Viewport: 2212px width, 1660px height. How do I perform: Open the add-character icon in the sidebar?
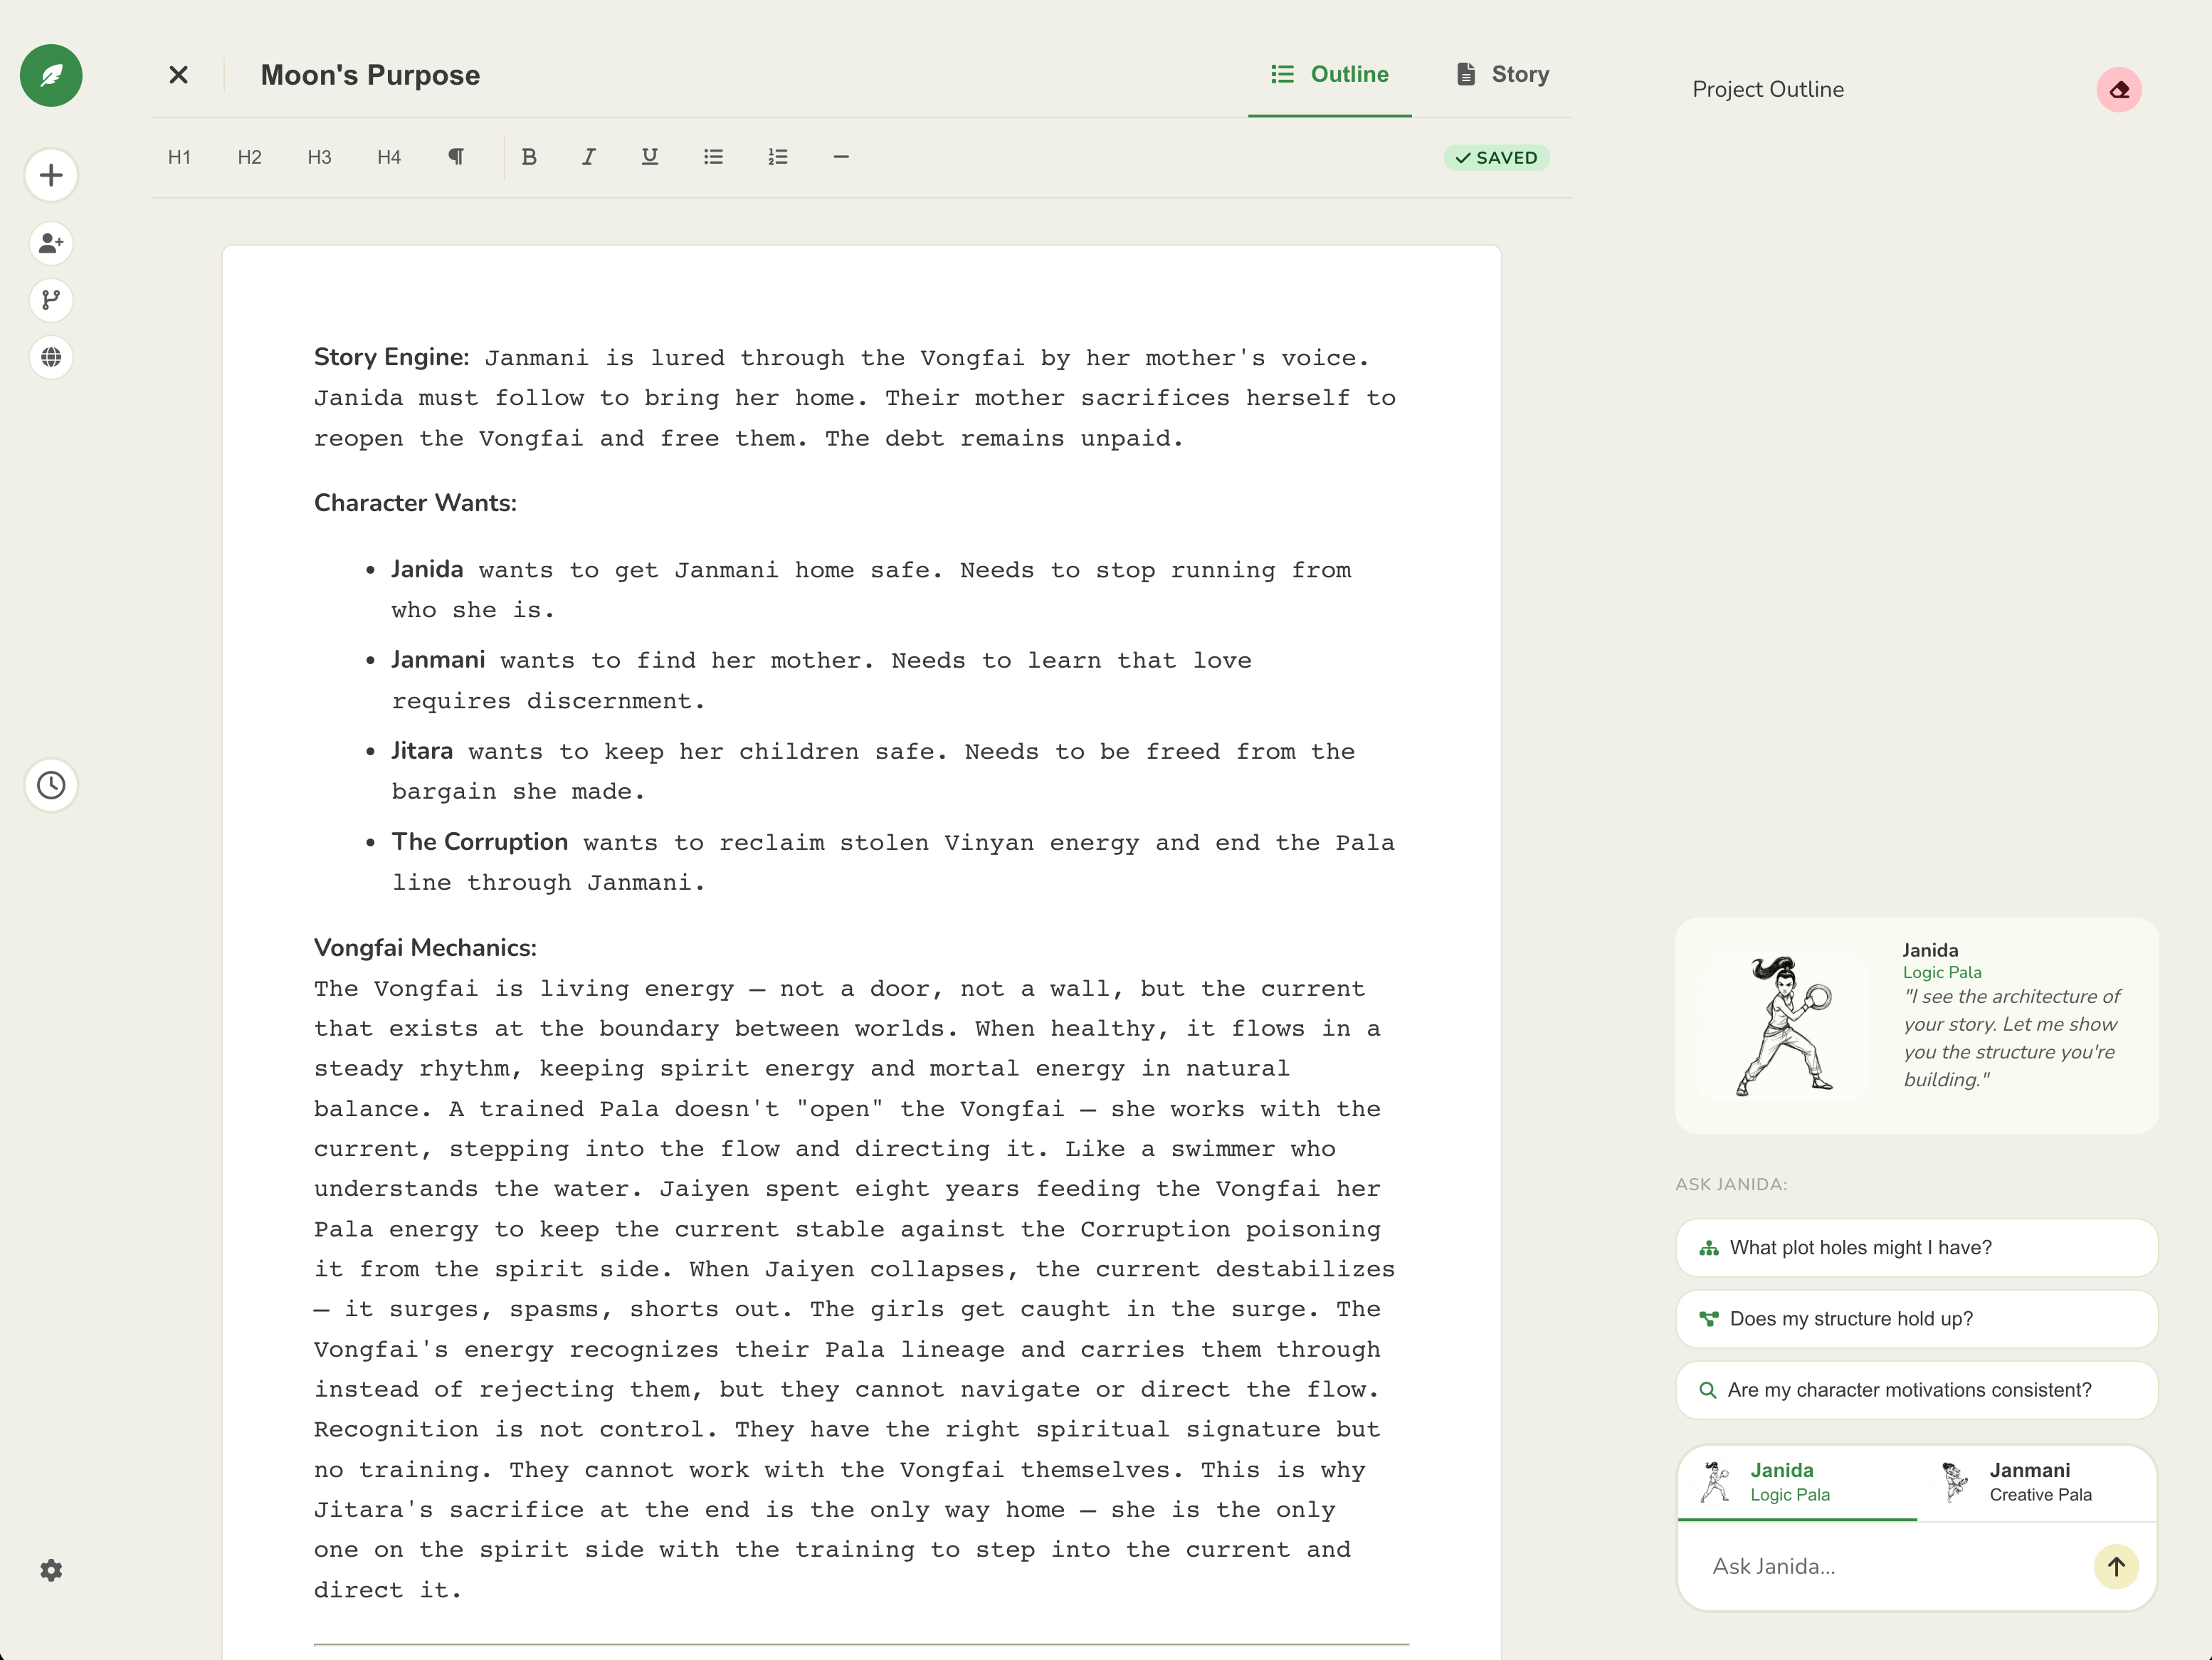pyautogui.click(x=51, y=243)
